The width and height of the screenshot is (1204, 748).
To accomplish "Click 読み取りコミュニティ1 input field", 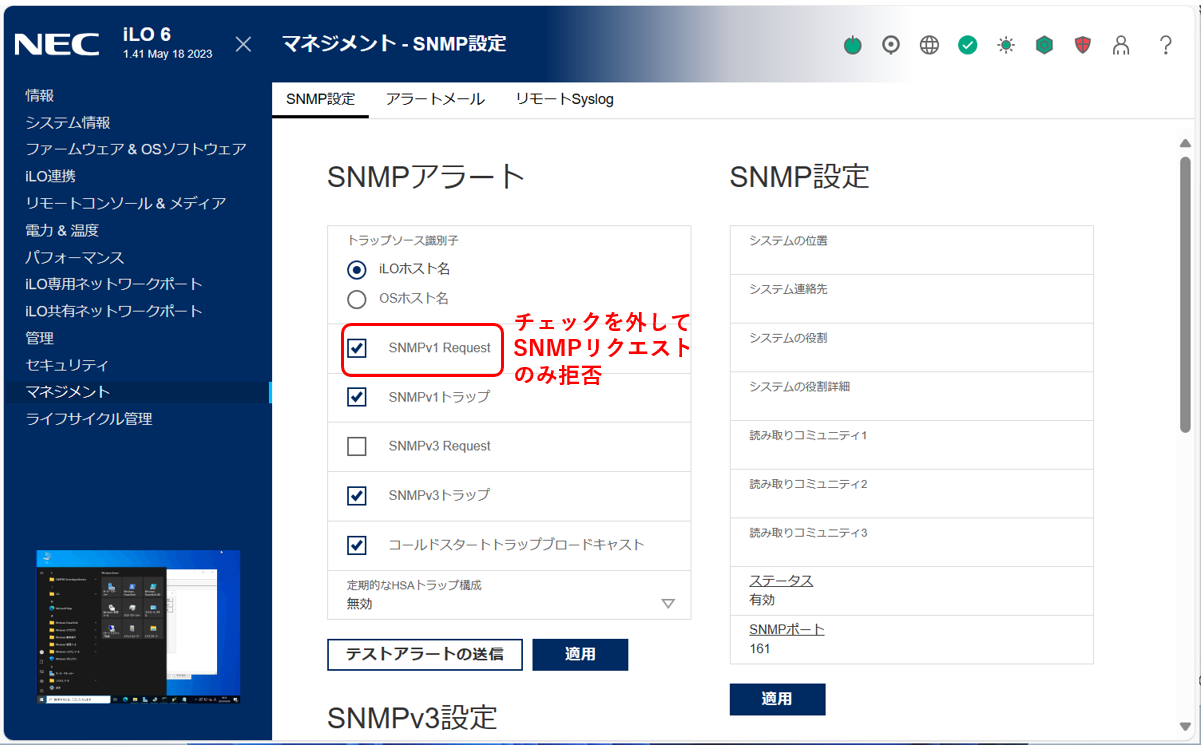I will tap(911, 445).
